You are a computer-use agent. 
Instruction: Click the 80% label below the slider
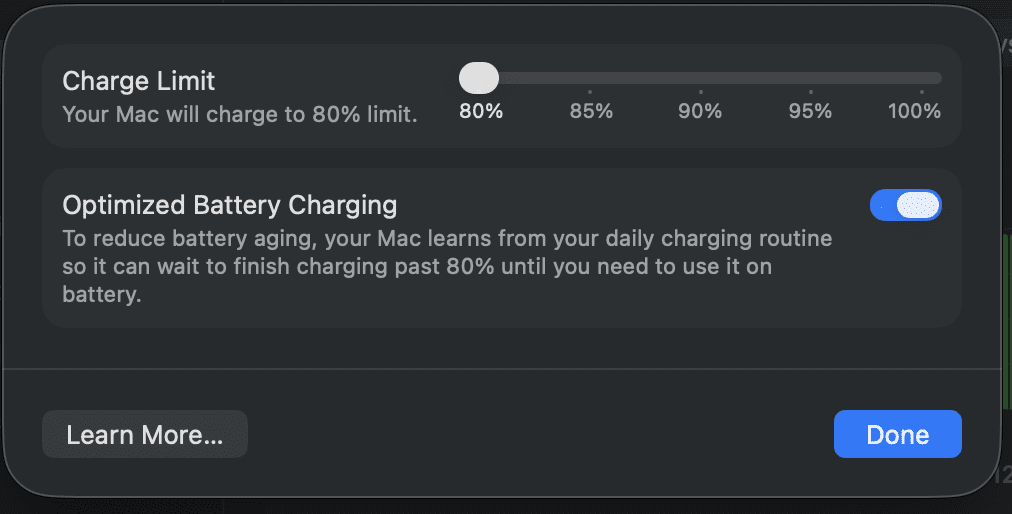(x=481, y=111)
